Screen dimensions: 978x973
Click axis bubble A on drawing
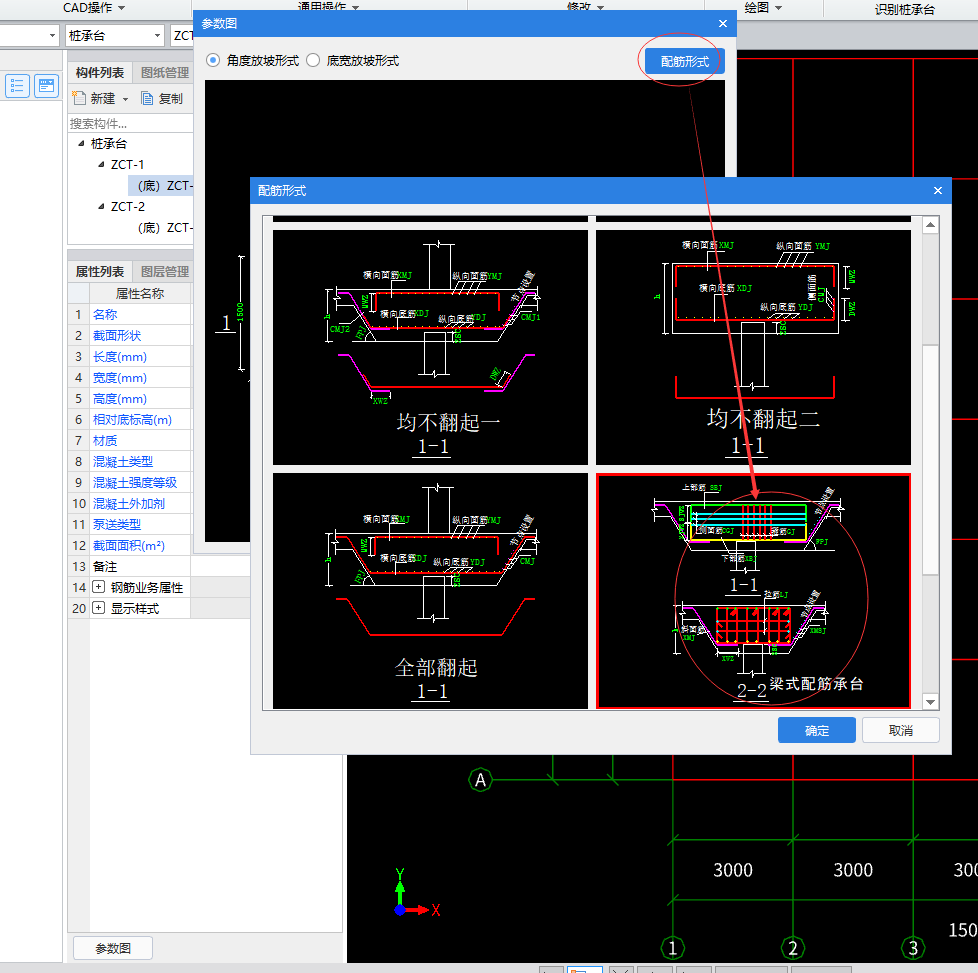480,780
